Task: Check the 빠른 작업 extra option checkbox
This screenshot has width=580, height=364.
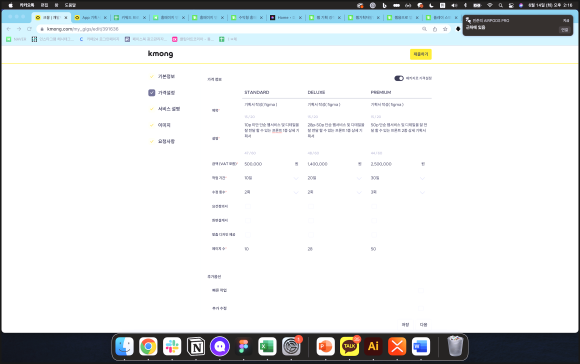Action: point(421,290)
